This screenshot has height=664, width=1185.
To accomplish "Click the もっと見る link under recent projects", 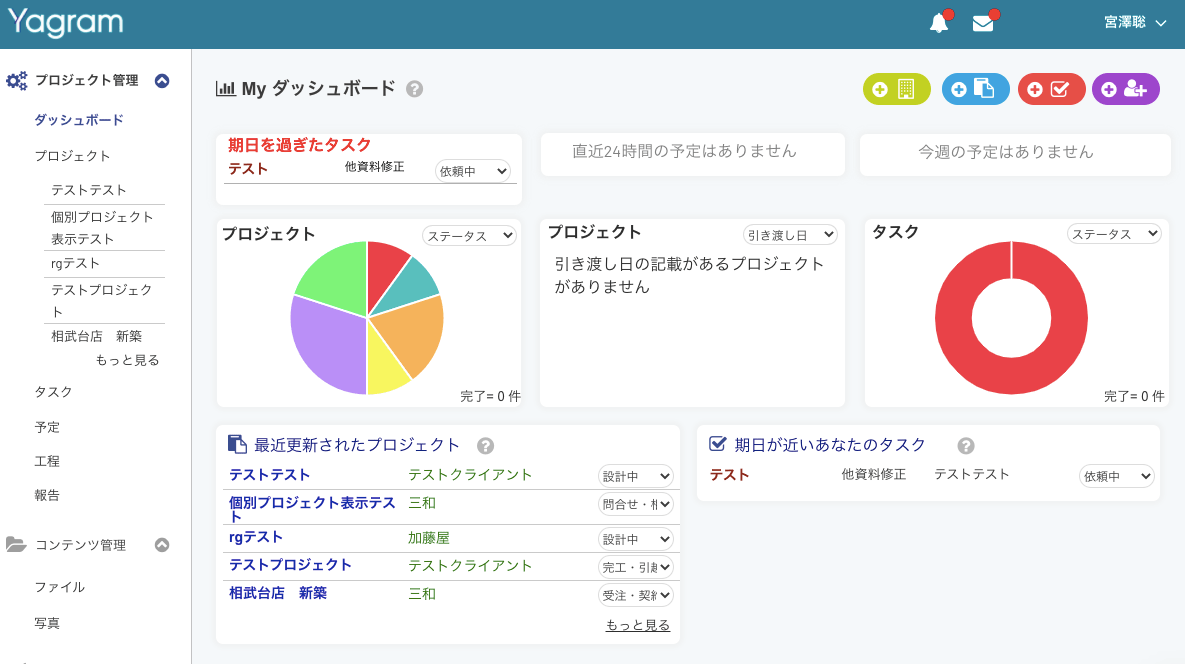I will click(637, 625).
